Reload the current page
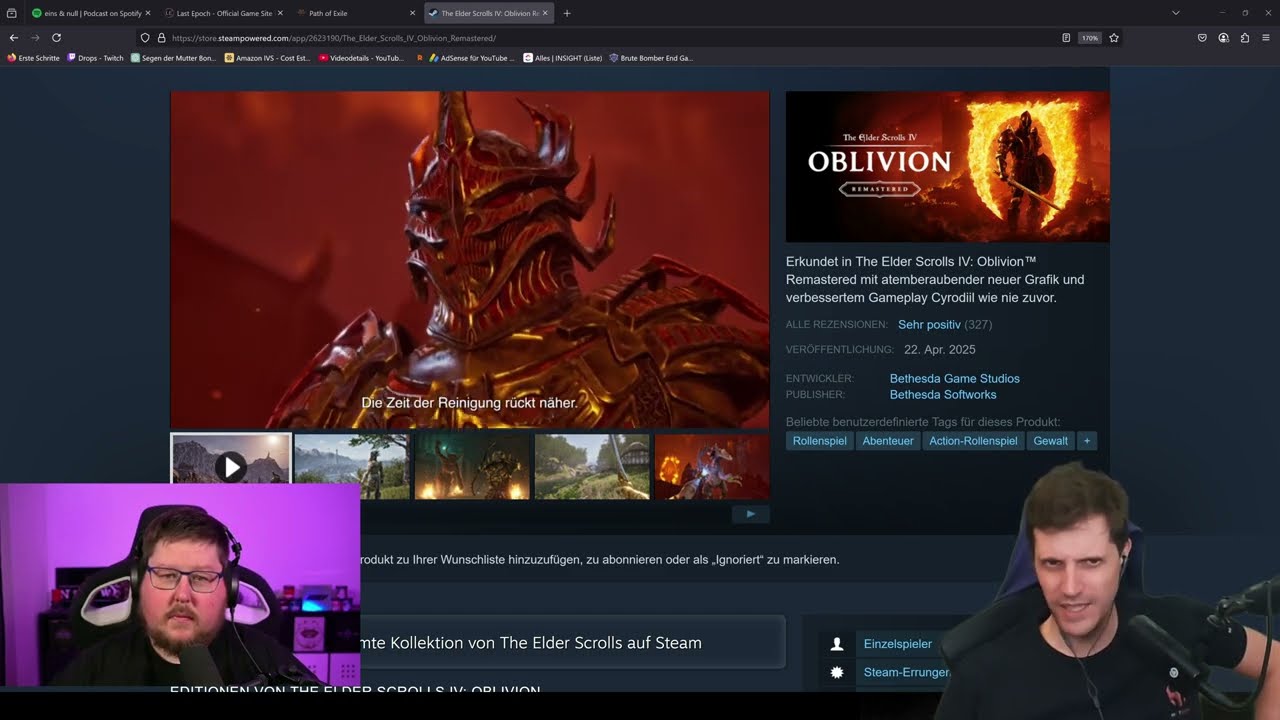Viewport: 1280px width, 720px height. coord(56,38)
